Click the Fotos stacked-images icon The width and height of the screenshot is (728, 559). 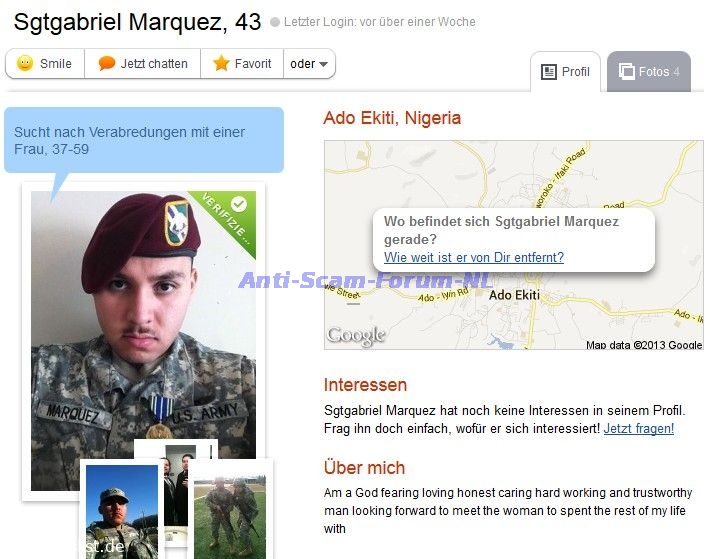626,72
